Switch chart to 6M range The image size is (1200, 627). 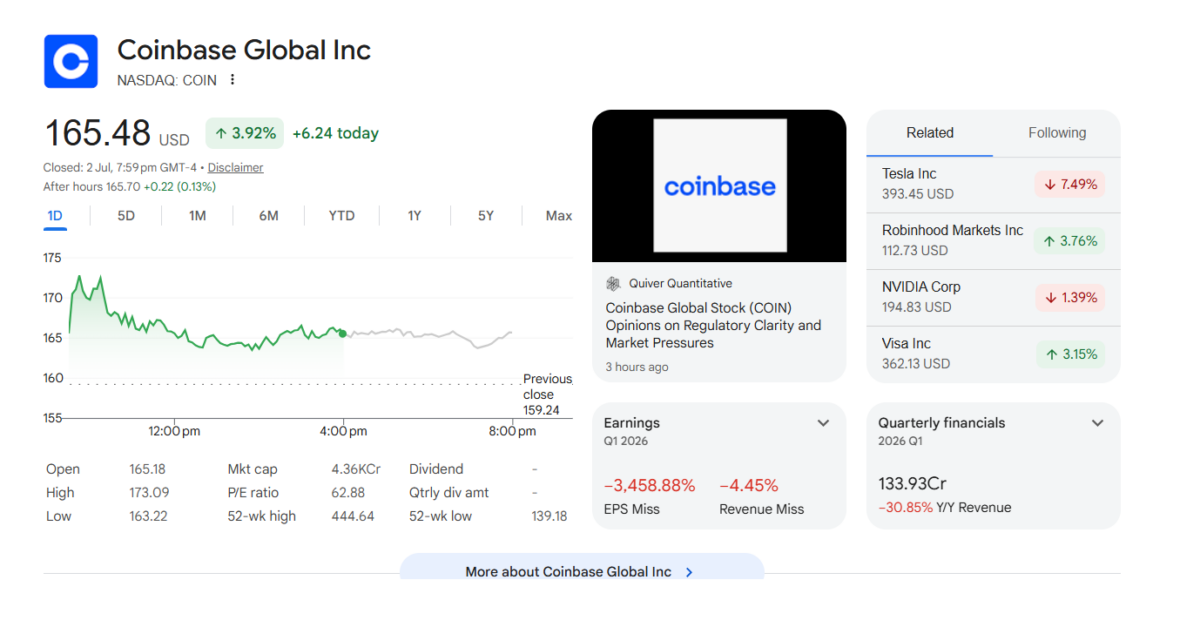tap(269, 216)
